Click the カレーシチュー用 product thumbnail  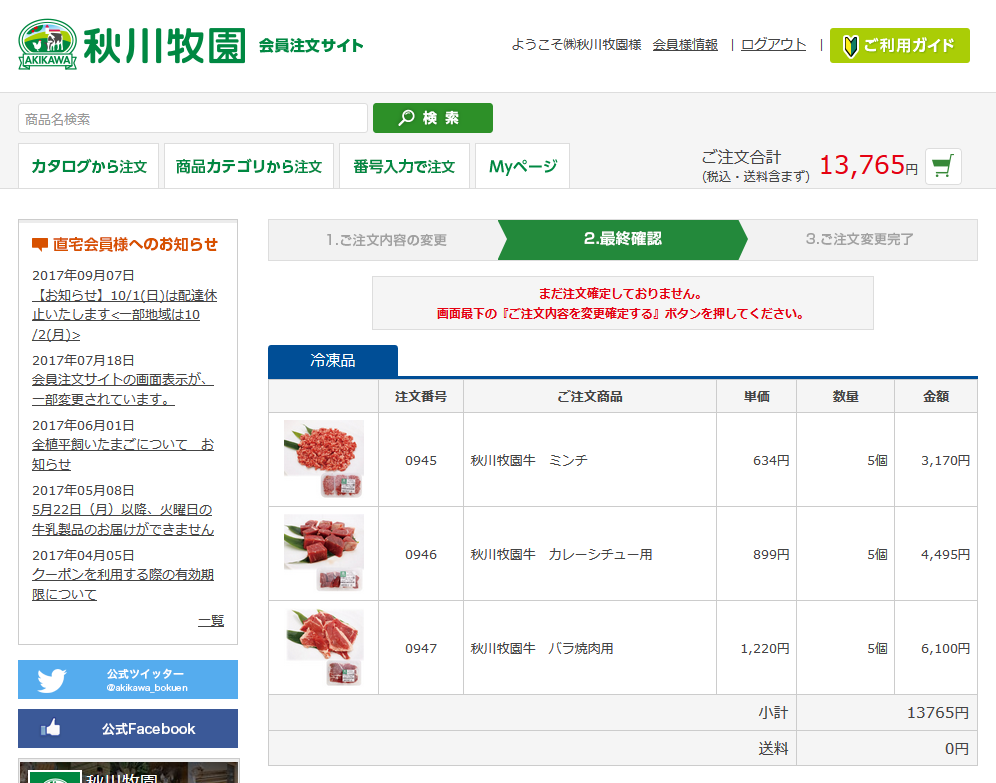point(324,552)
